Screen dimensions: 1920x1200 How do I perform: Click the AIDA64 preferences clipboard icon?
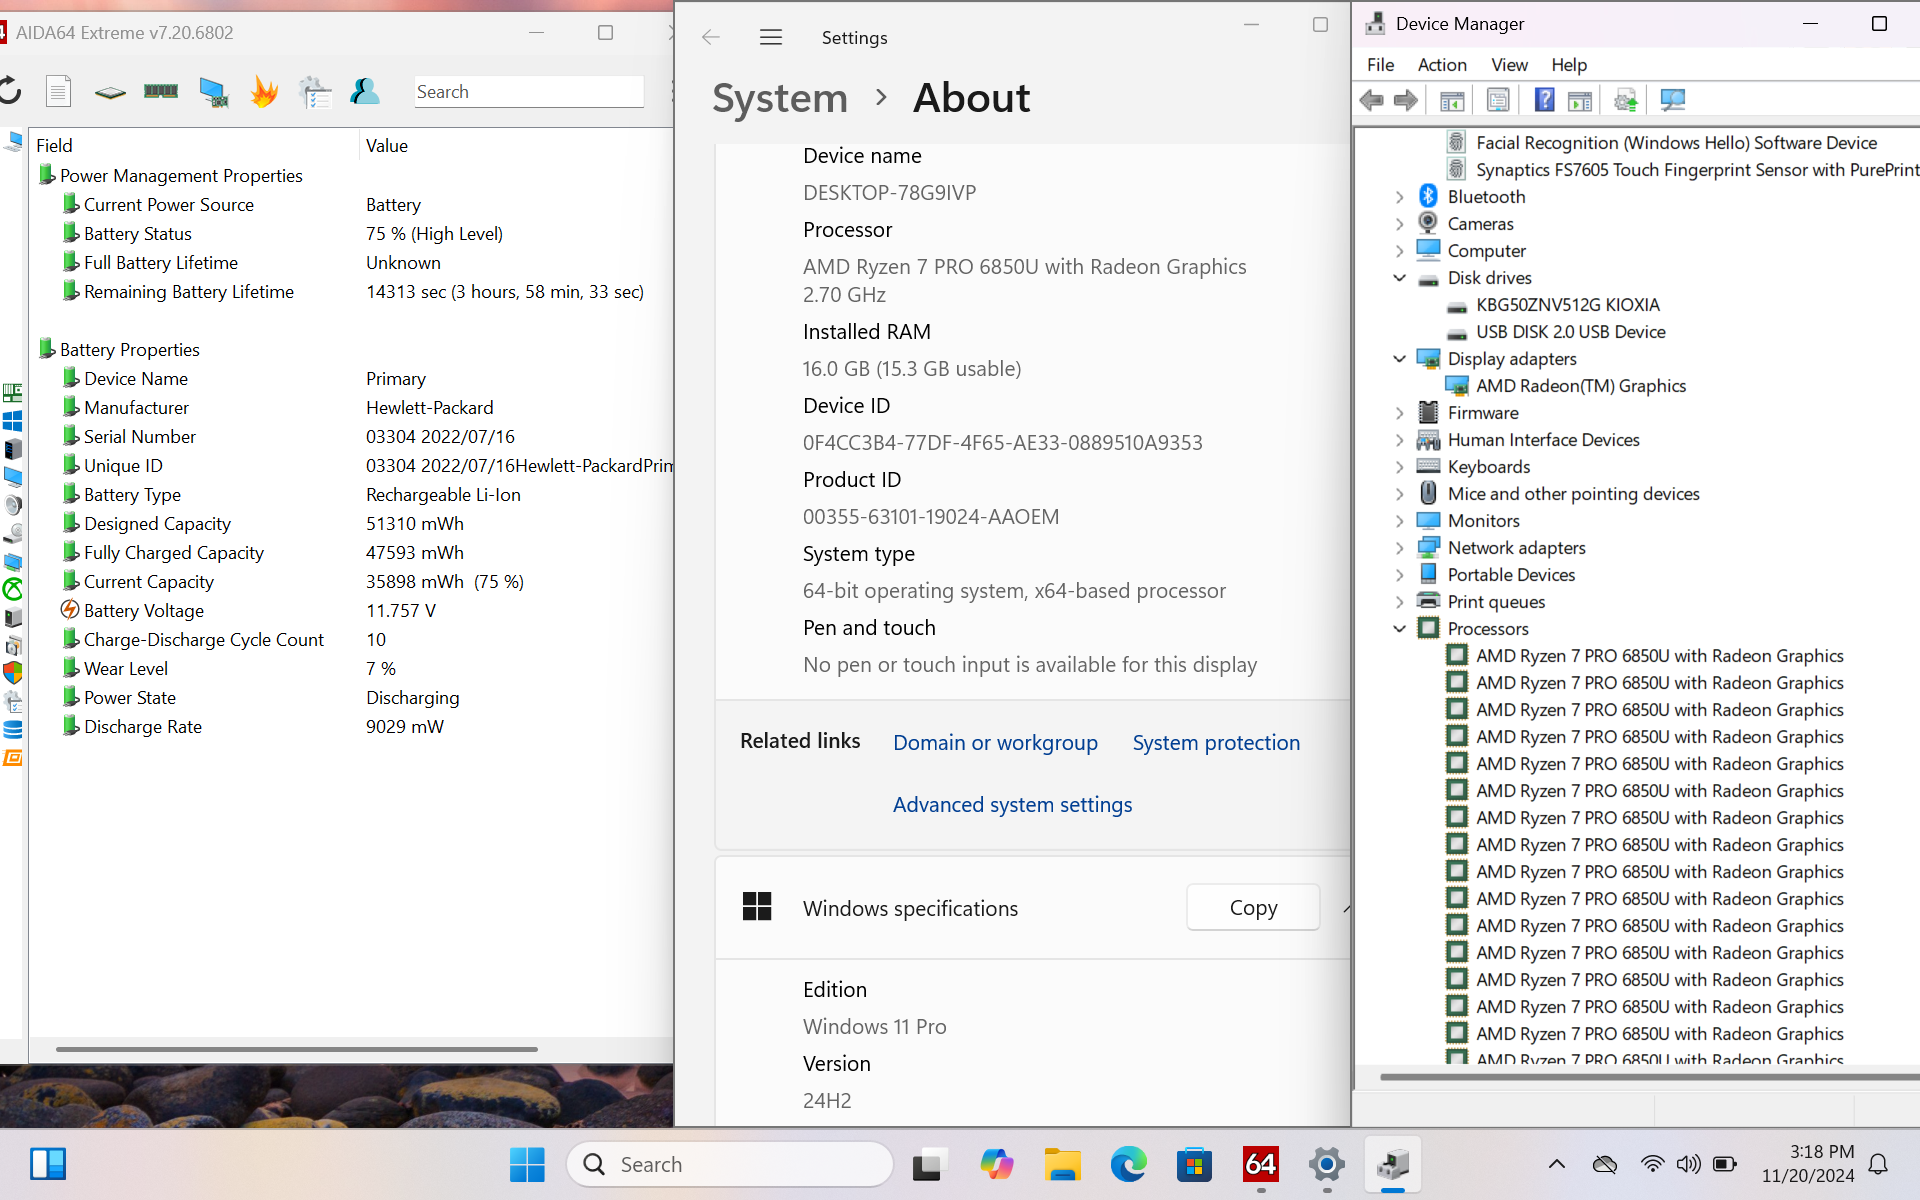click(315, 92)
